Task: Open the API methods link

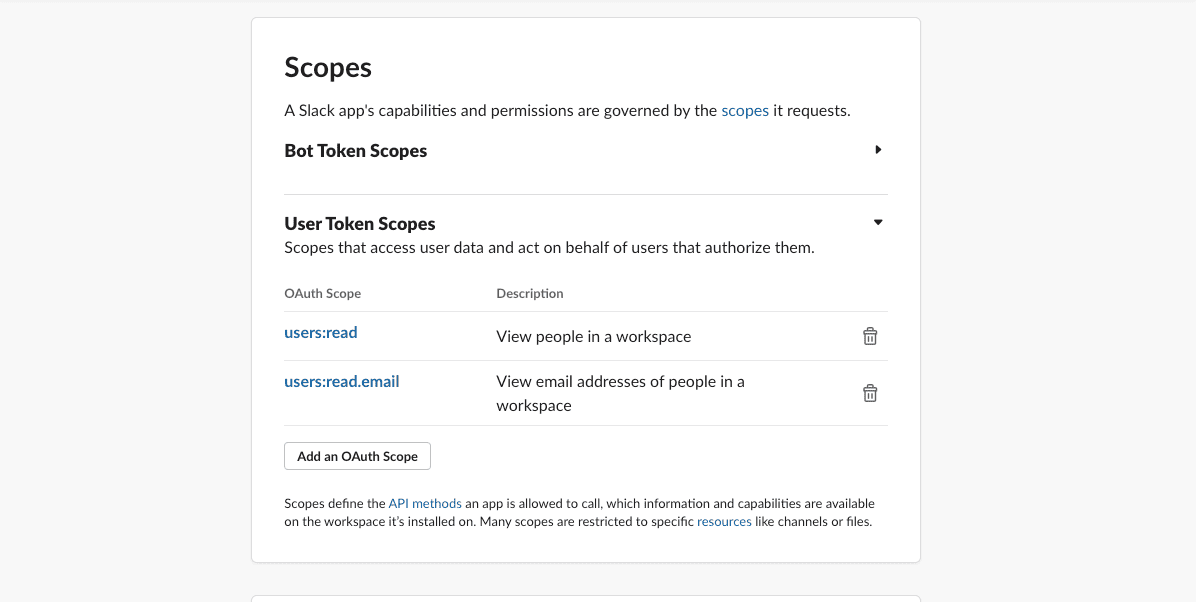Action: 425,504
